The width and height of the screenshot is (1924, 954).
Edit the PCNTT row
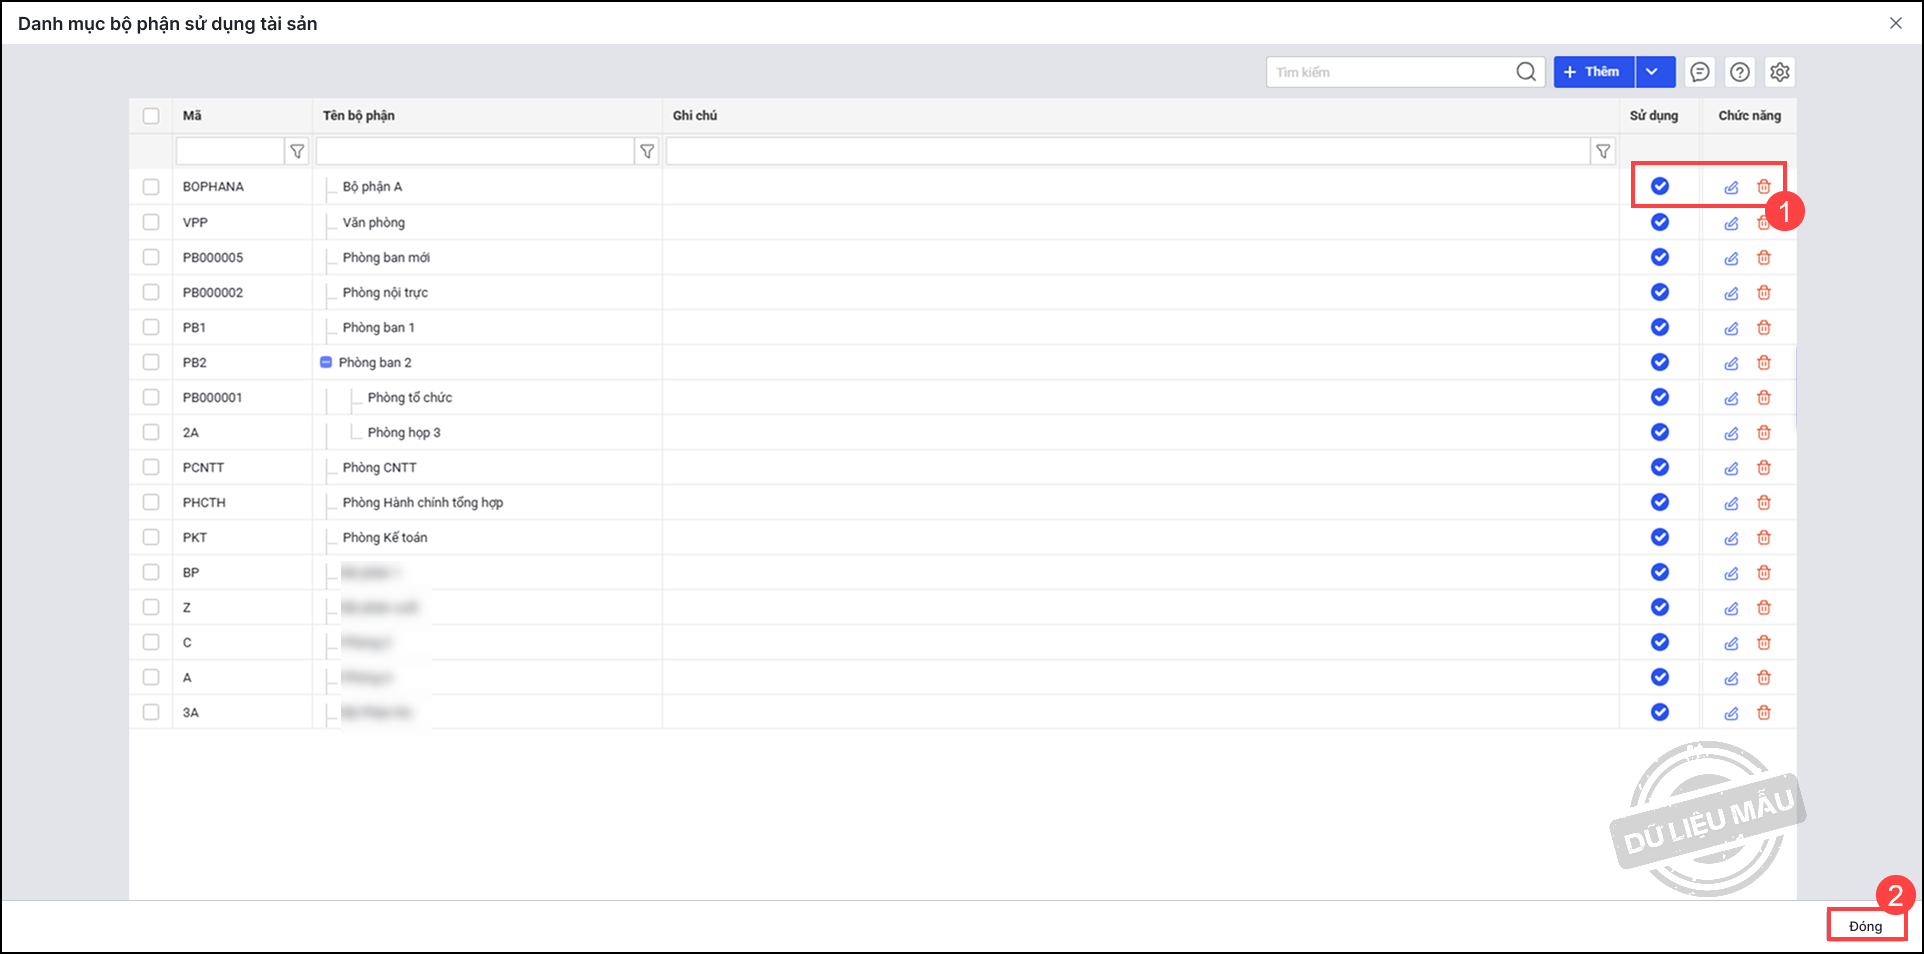click(1731, 468)
